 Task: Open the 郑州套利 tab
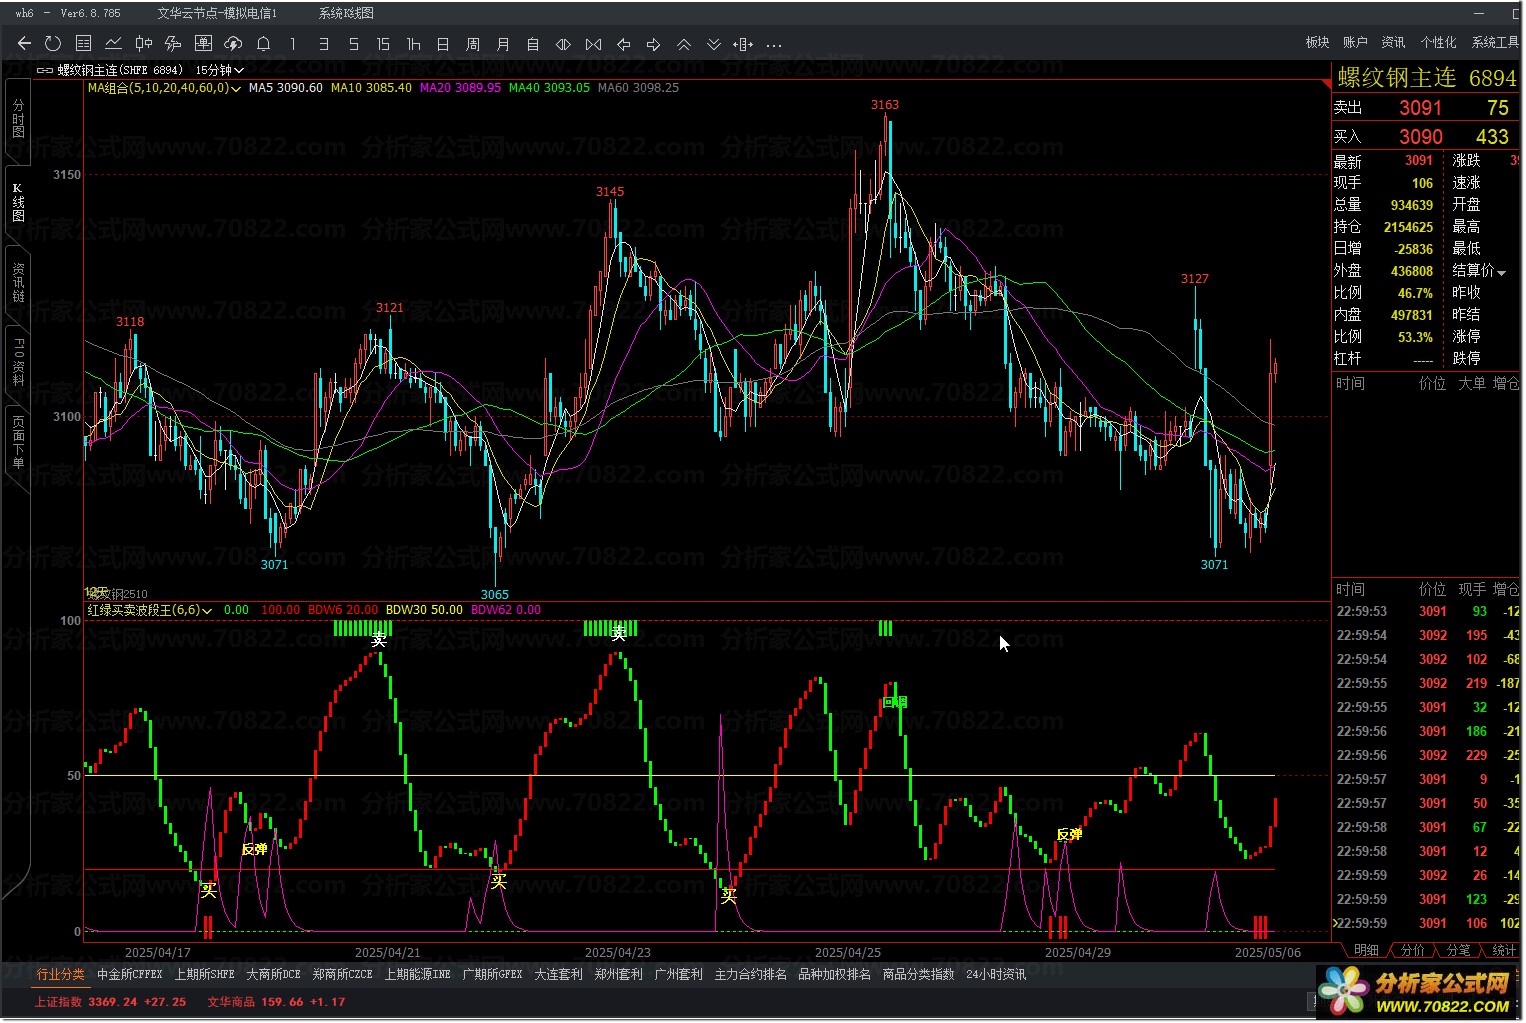point(618,974)
